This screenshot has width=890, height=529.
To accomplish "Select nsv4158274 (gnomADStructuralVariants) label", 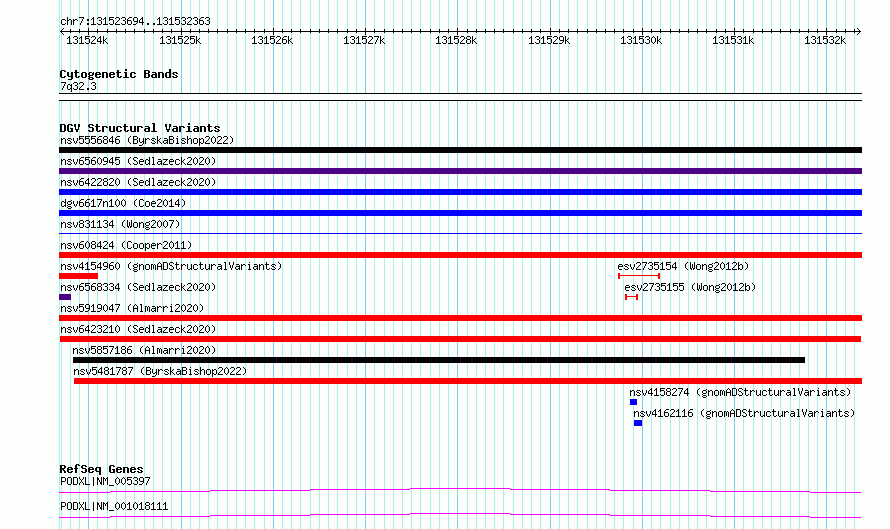I will pos(740,392).
